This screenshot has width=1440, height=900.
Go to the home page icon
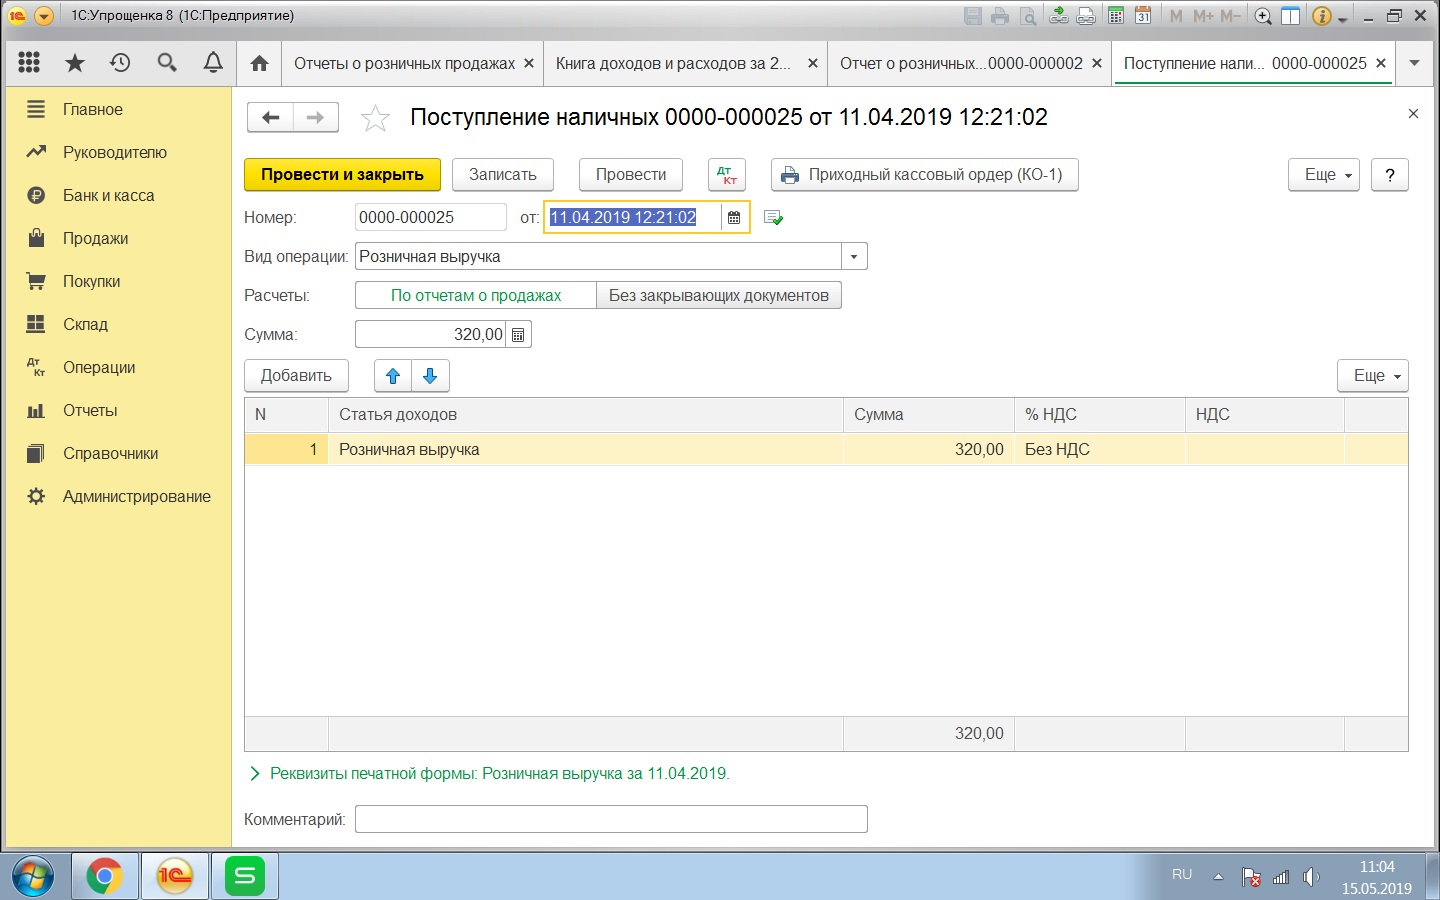[259, 63]
